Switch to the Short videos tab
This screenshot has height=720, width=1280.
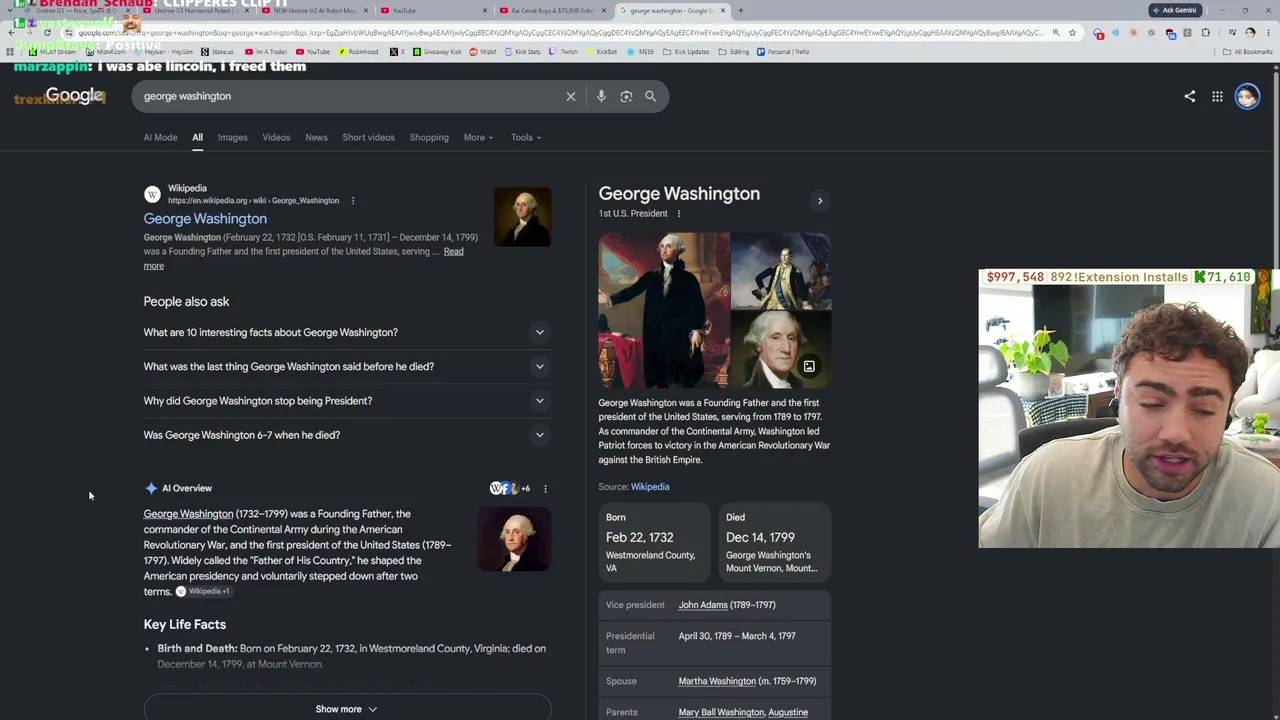tap(368, 137)
